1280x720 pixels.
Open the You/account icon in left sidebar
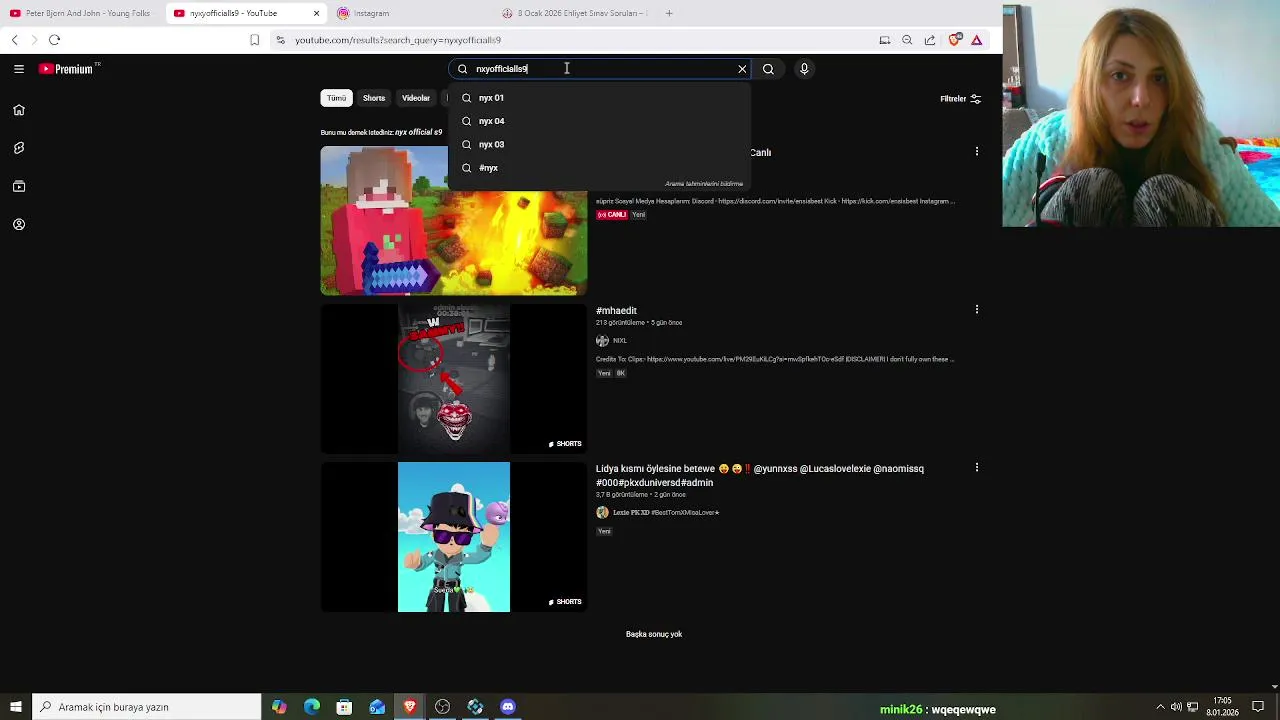tap(19, 224)
